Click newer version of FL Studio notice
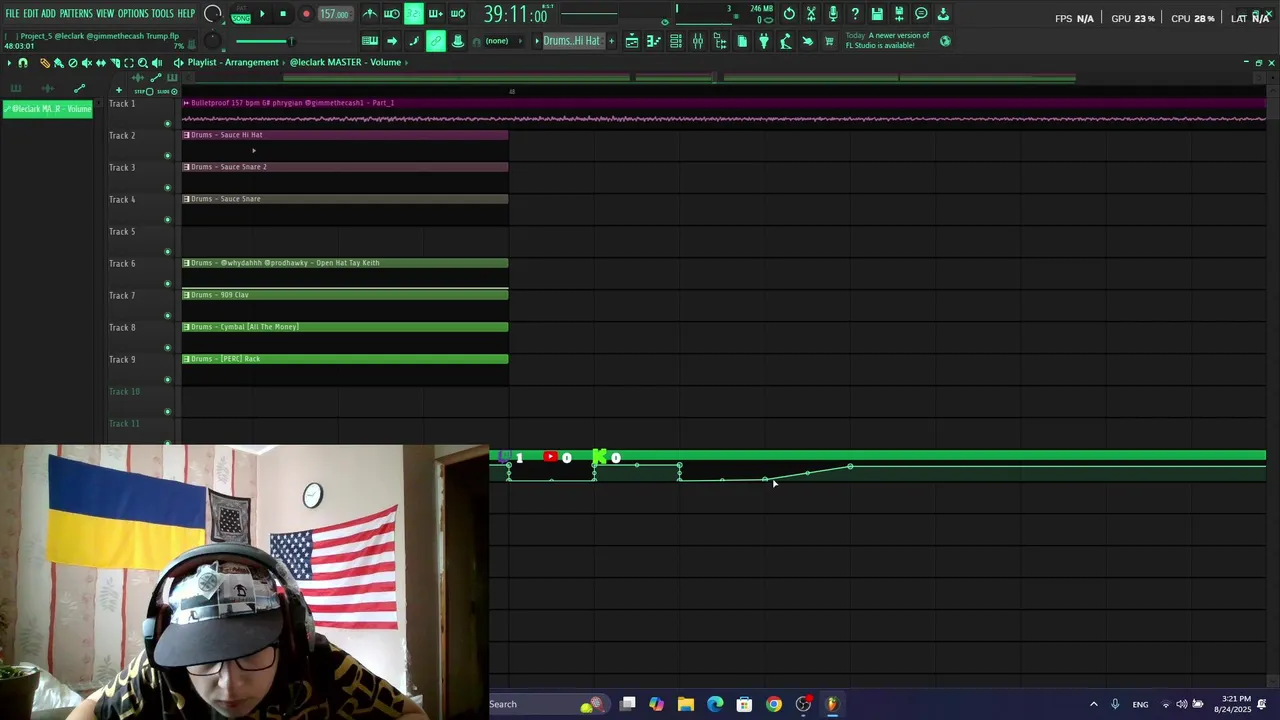This screenshot has width=1280, height=720. (x=887, y=41)
